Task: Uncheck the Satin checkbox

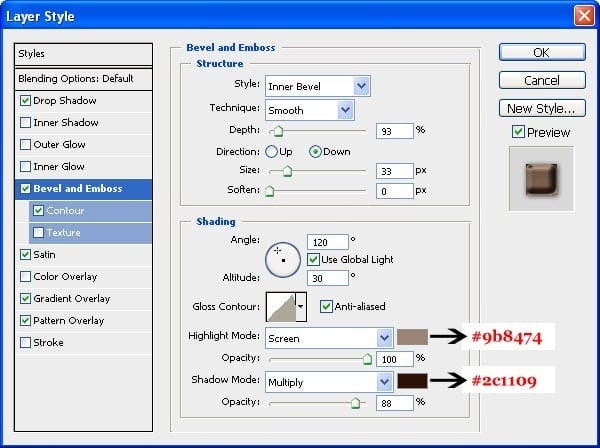Action: (x=25, y=254)
